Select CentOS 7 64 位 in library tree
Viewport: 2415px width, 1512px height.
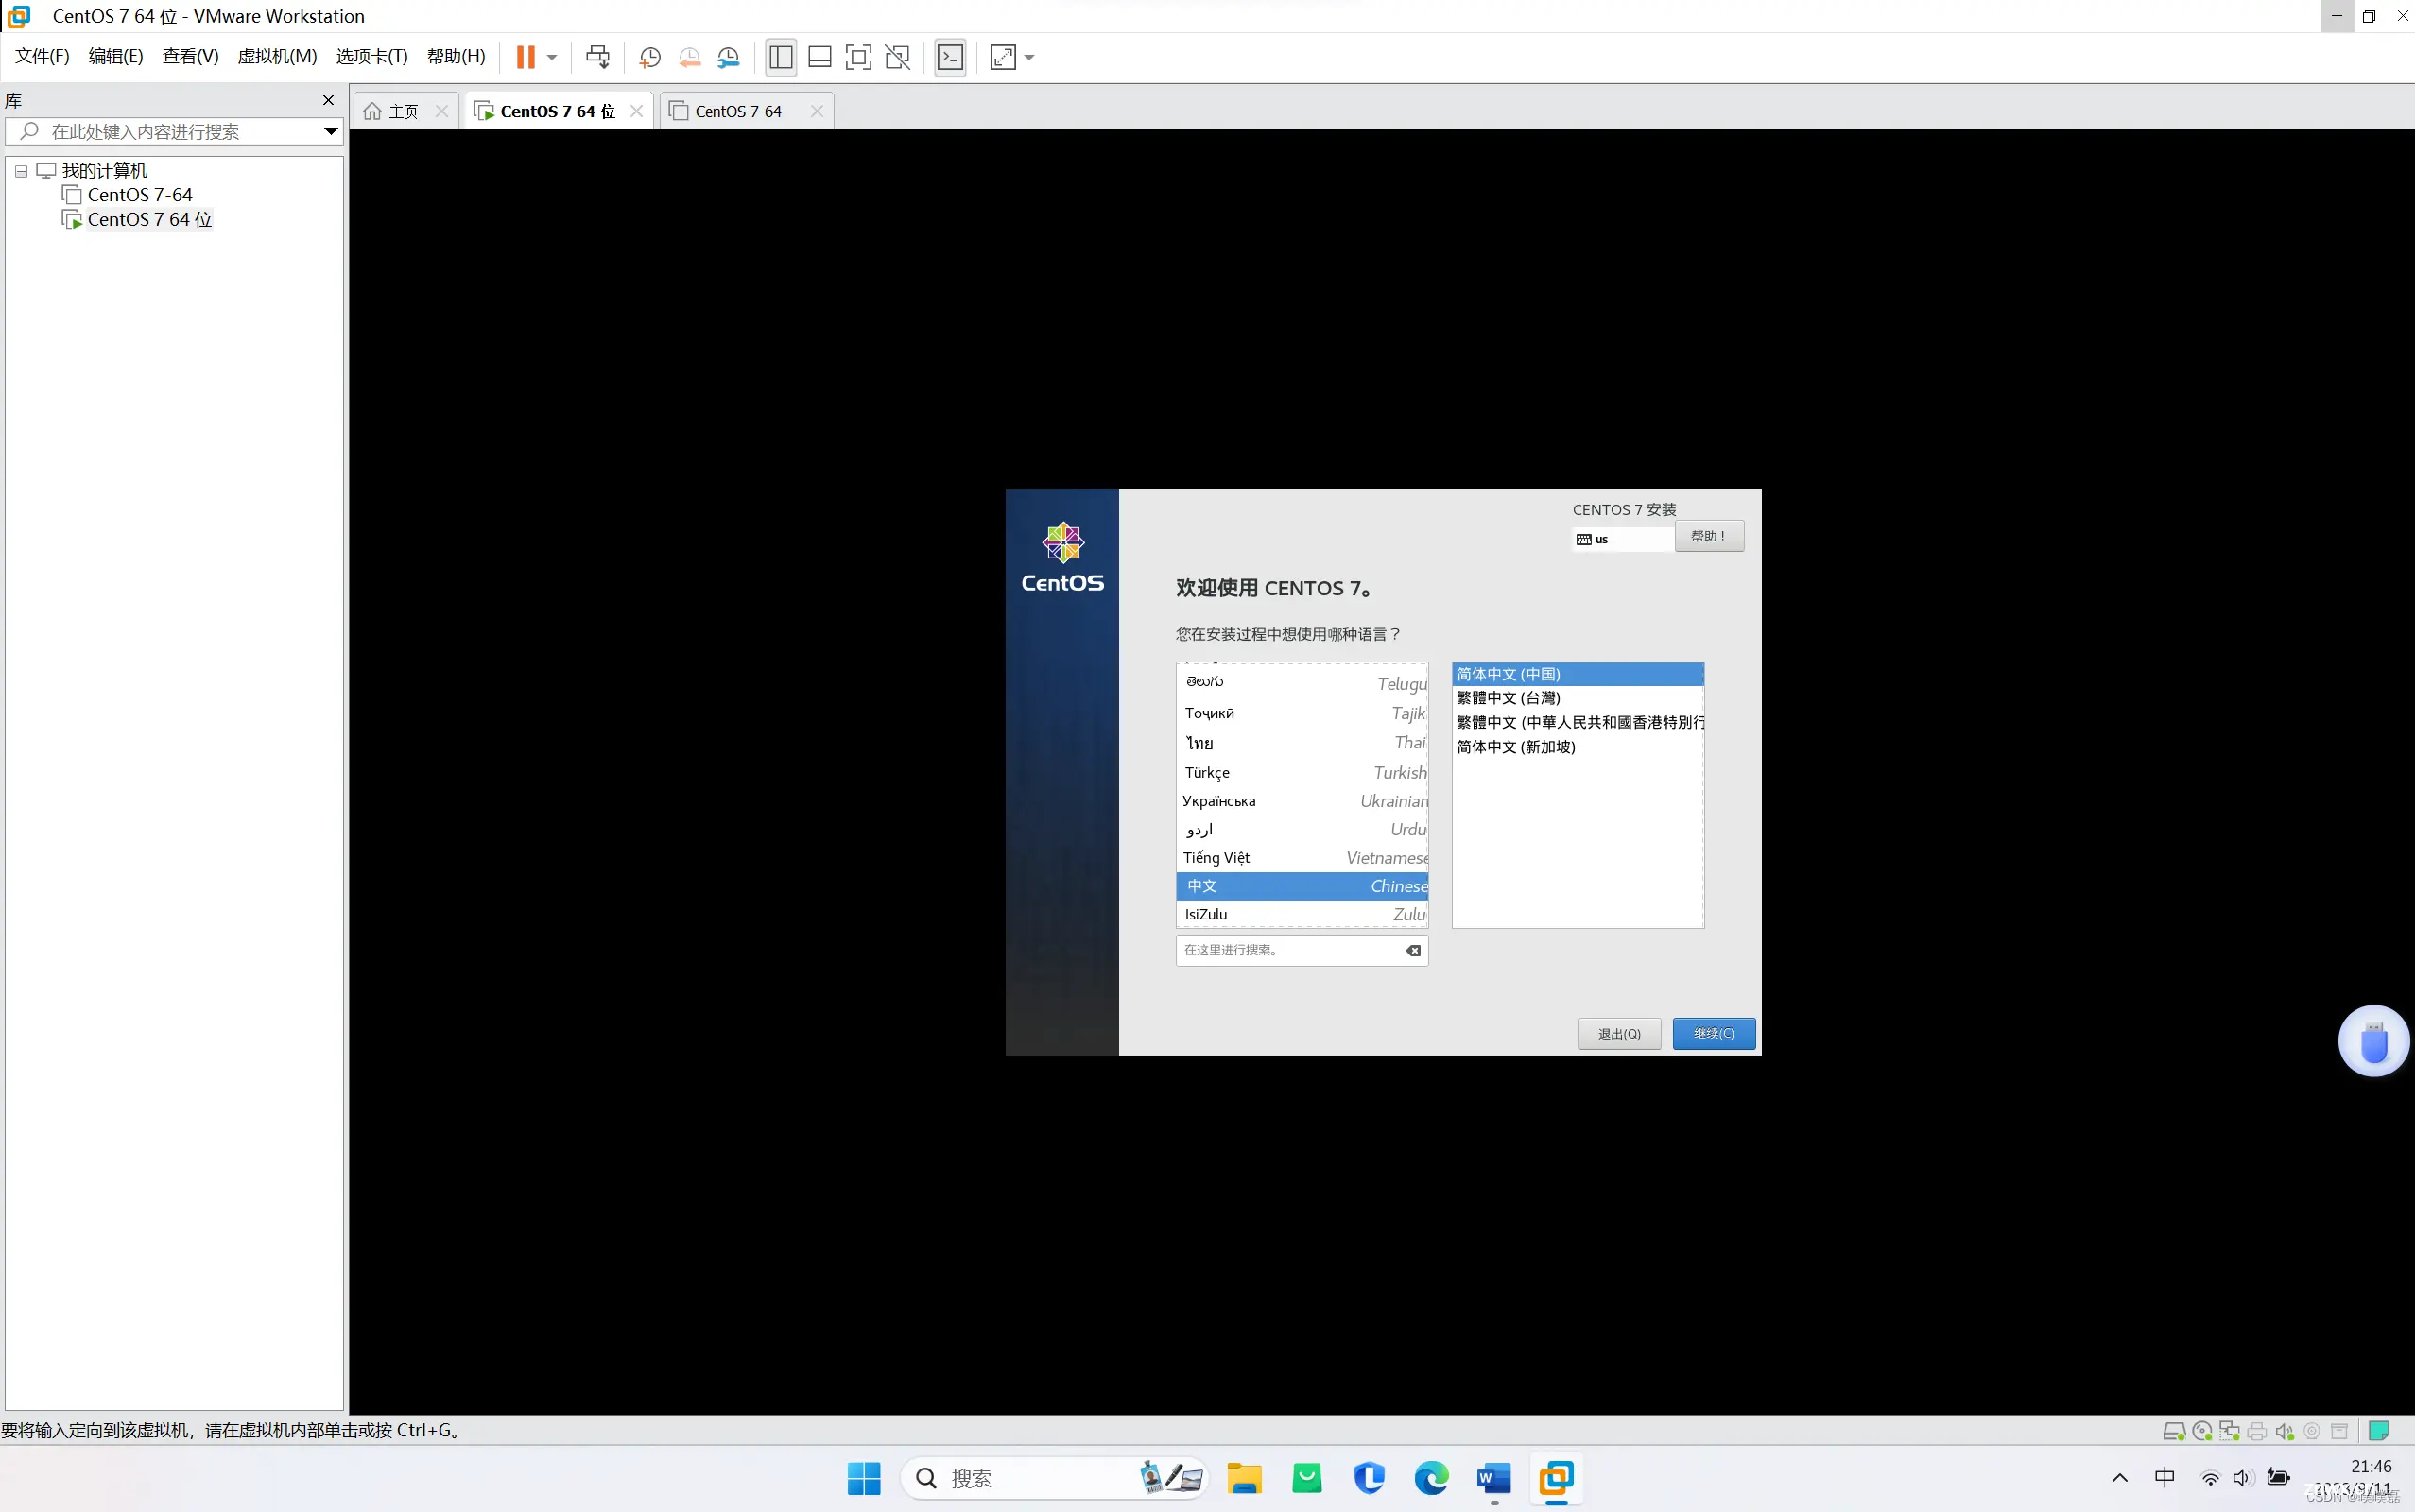pos(150,219)
